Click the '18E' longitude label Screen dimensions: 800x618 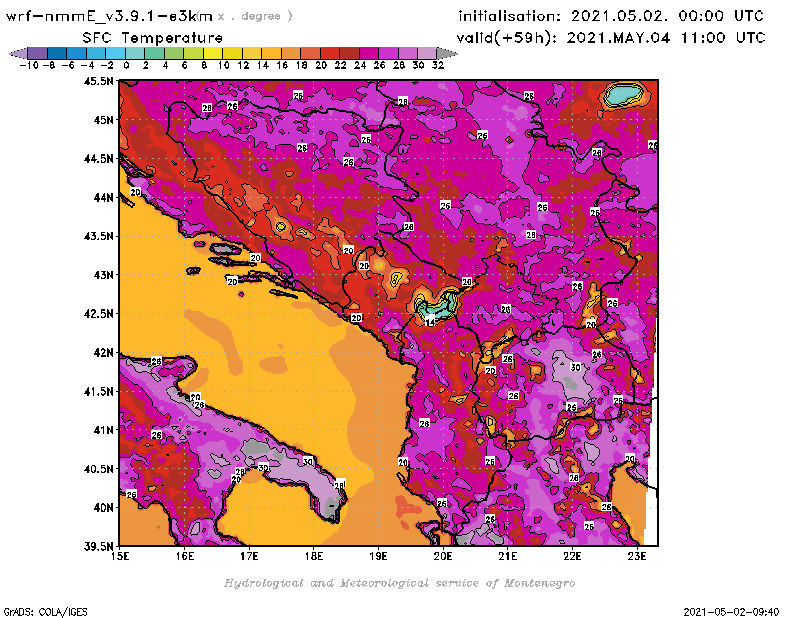coord(314,556)
